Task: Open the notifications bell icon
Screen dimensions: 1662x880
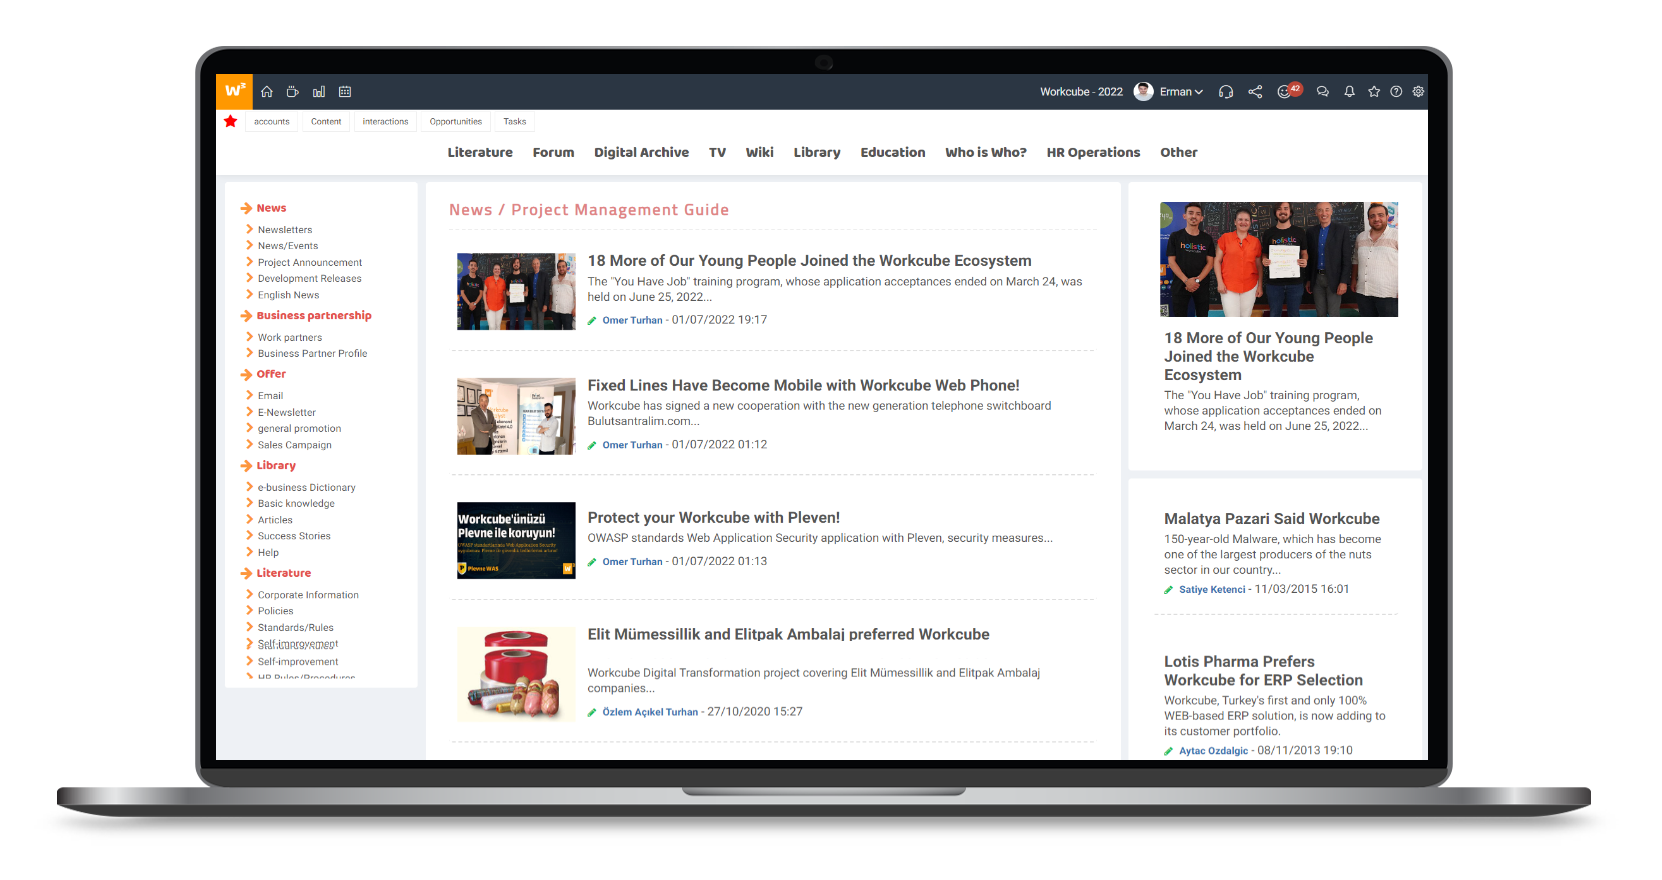Action: [x=1349, y=92]
